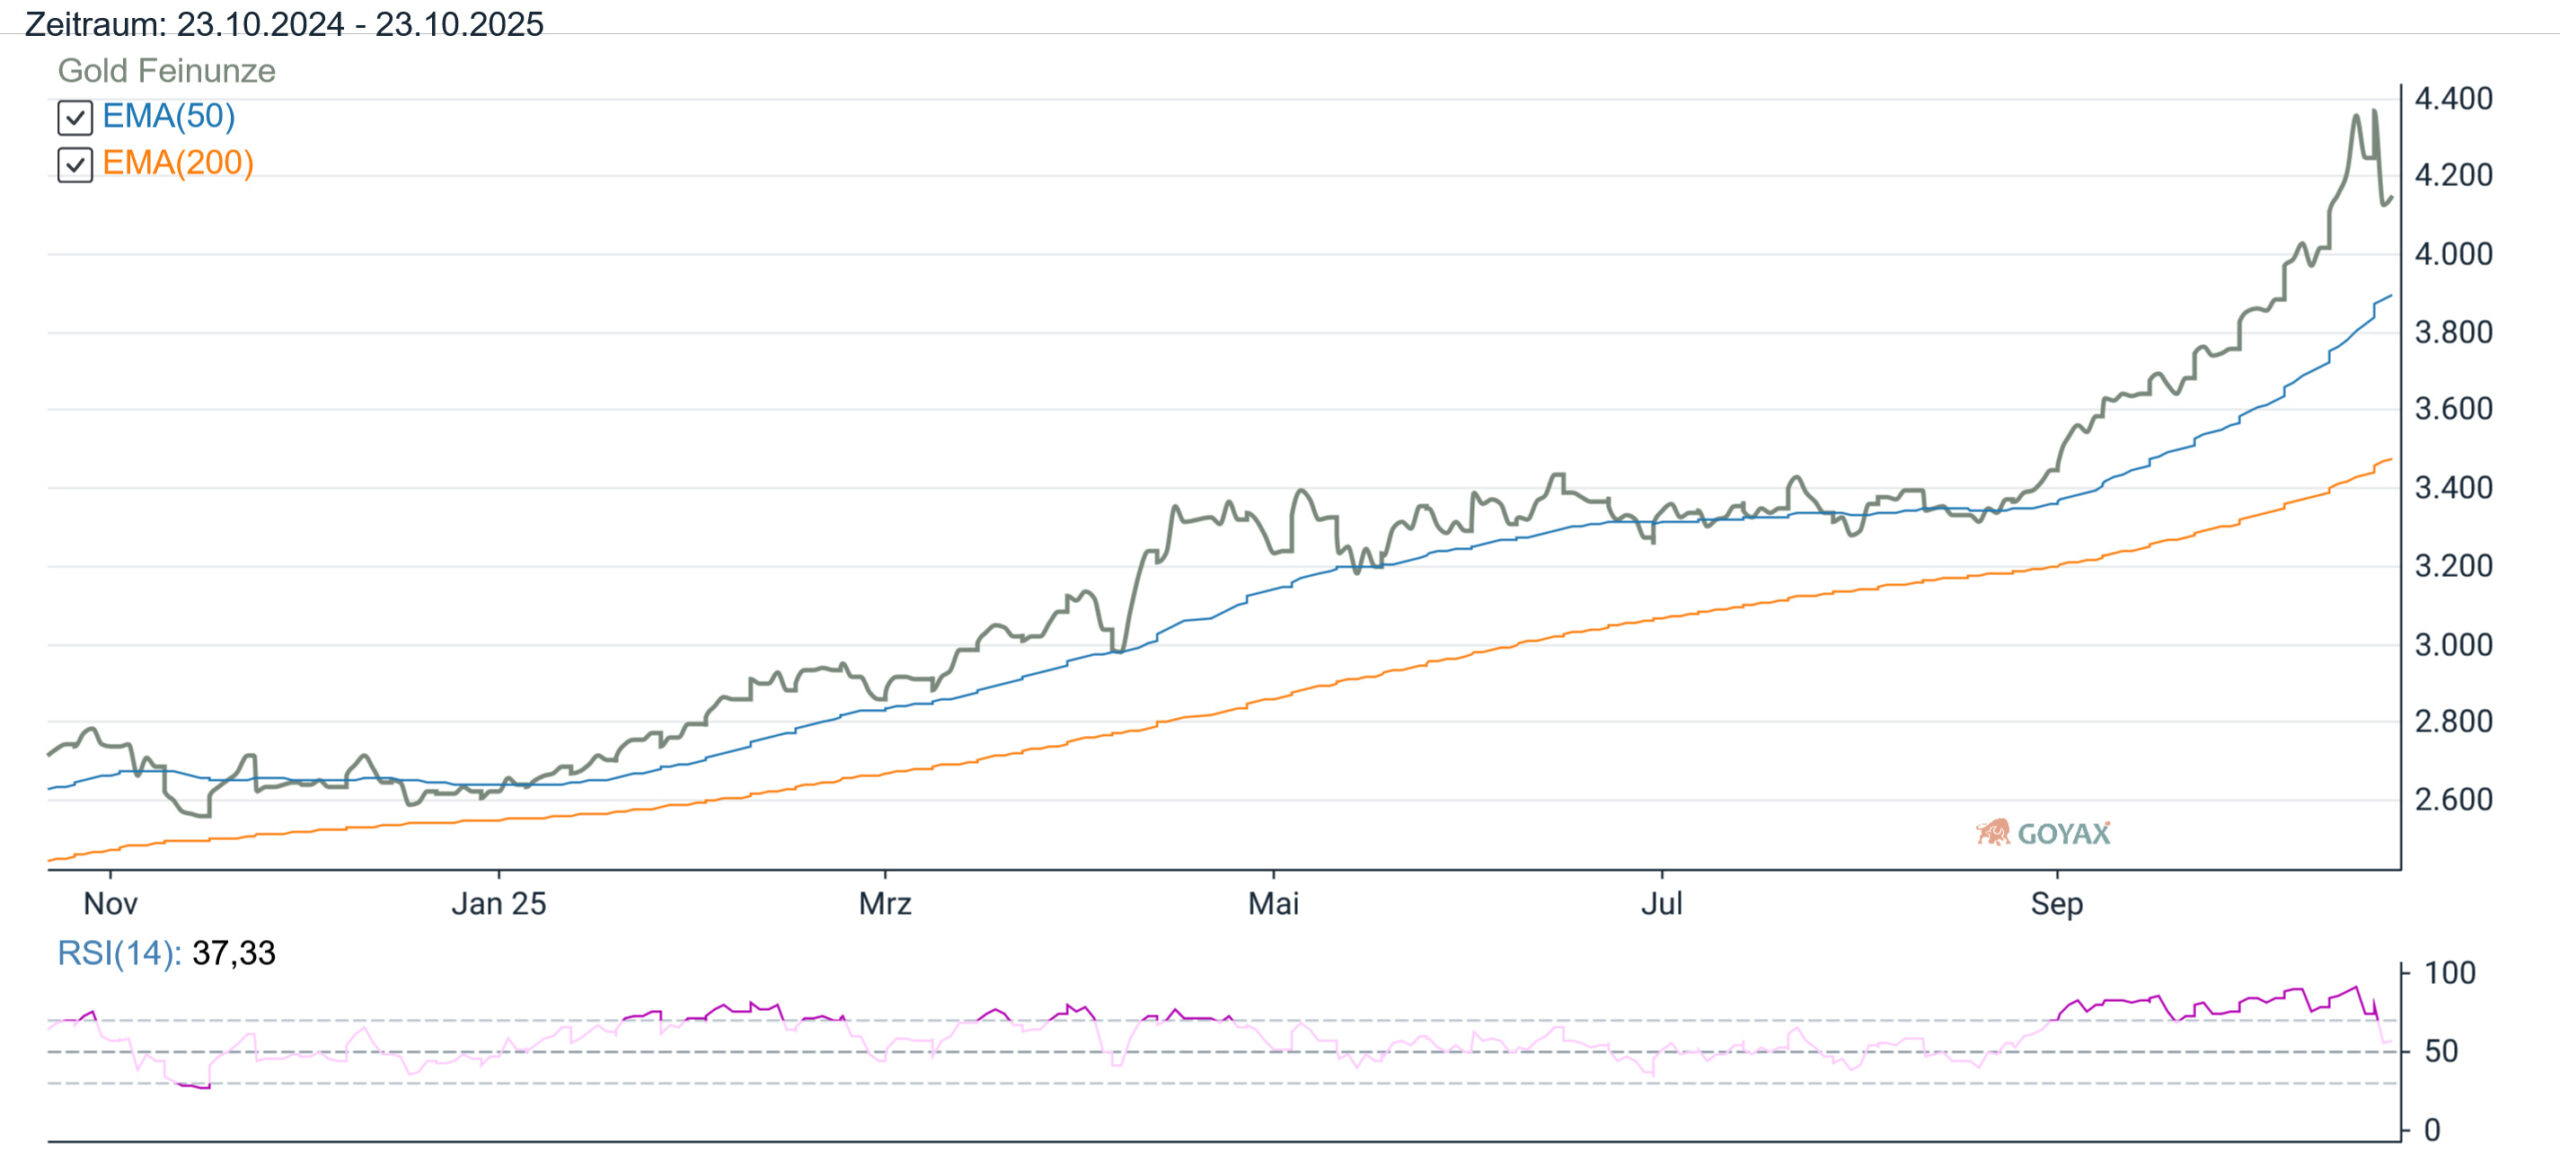Viewport: 2560px width, 1152px height.
Task: Toggle the EMA(50) checkbox
Action: (x=75, y=118)
